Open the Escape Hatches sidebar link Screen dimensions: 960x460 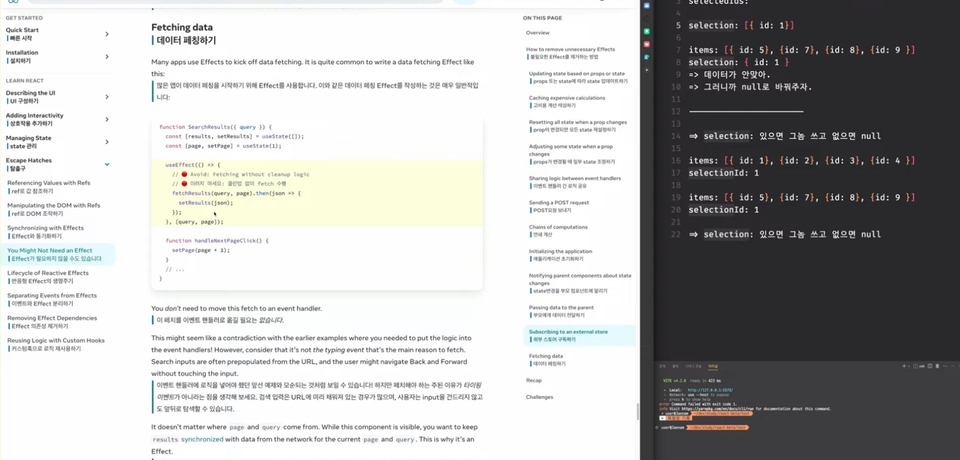[29, 164]
